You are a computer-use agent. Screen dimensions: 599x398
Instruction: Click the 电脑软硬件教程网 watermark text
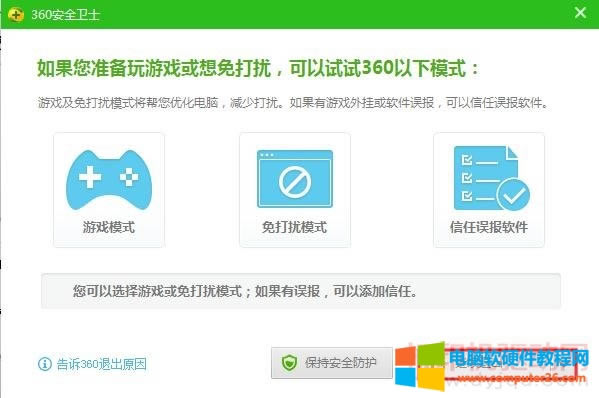pos(518,358)
